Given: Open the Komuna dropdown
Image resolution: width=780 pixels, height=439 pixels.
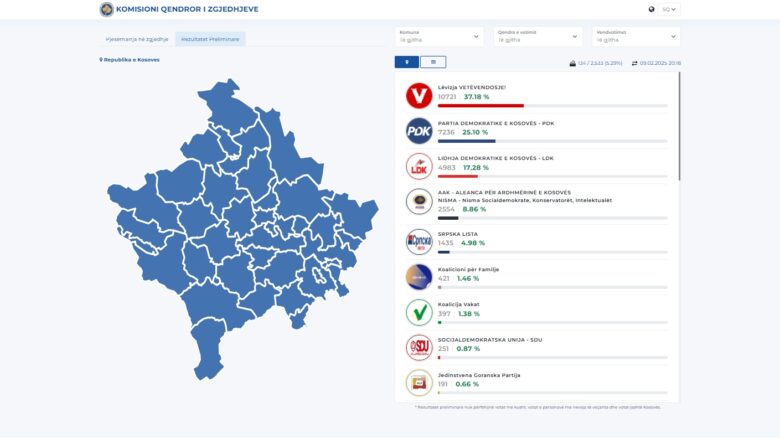Looking at the screenshot, I should point(439,36).
